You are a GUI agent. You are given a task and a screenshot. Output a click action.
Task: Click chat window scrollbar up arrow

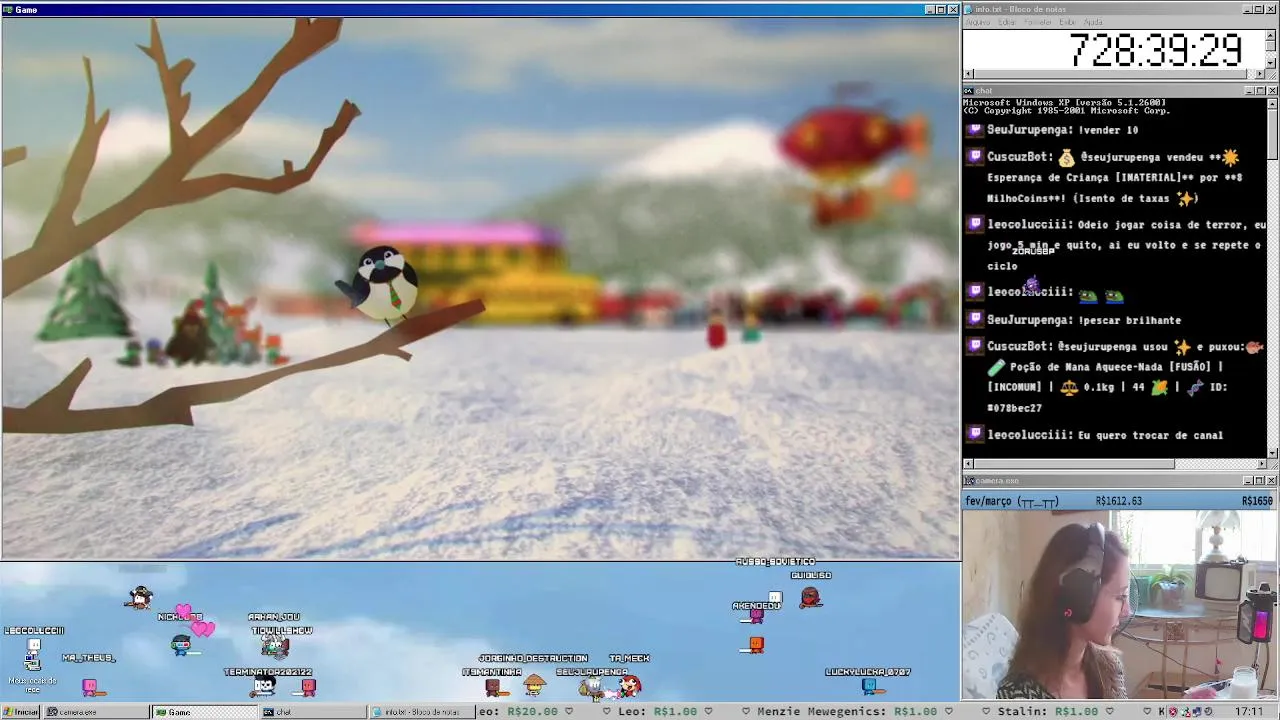coord(1272,103)
